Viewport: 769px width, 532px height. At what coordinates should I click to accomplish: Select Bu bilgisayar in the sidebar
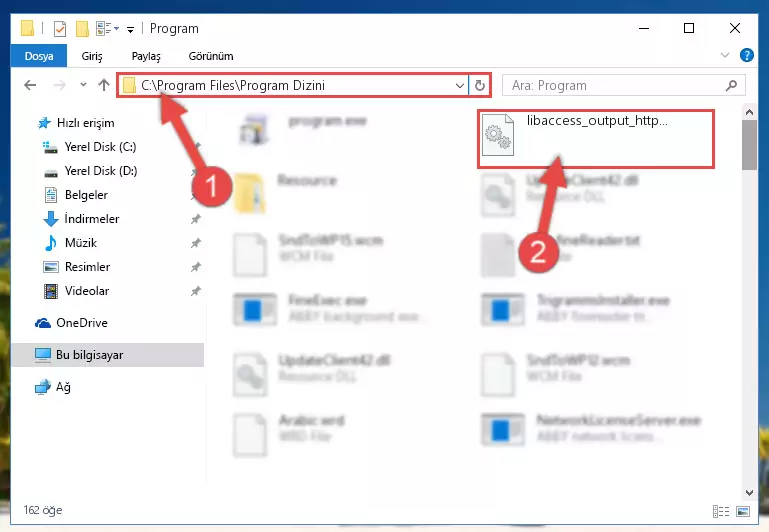108,355
